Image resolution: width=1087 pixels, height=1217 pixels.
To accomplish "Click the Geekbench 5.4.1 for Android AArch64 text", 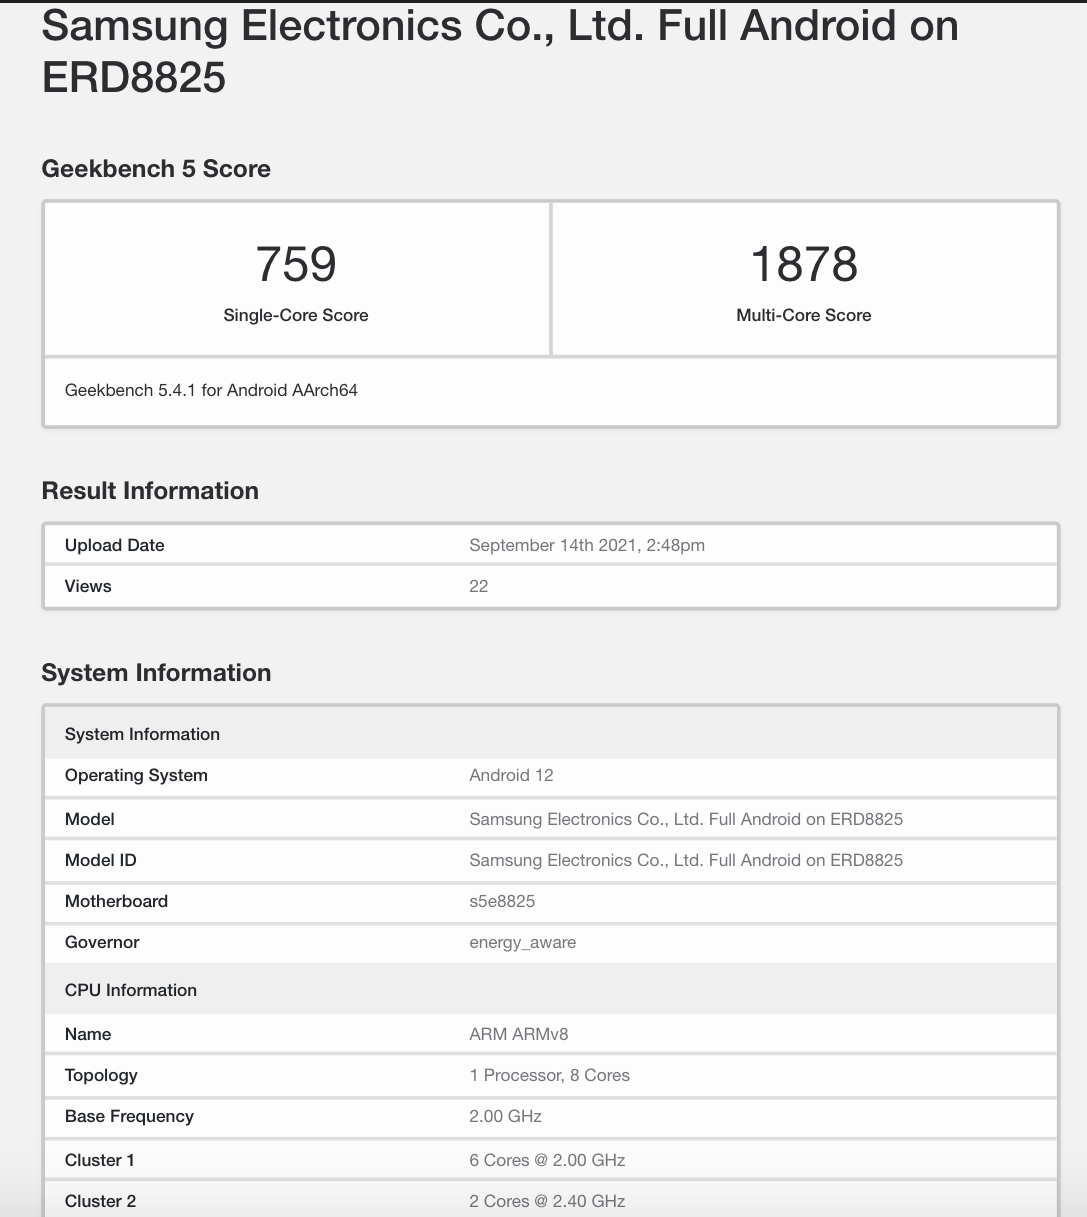I will pos(211,390).
